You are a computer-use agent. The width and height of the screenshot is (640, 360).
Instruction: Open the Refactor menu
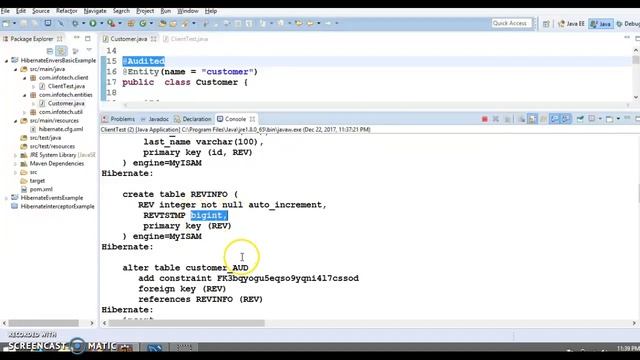[x=67, y=11]
